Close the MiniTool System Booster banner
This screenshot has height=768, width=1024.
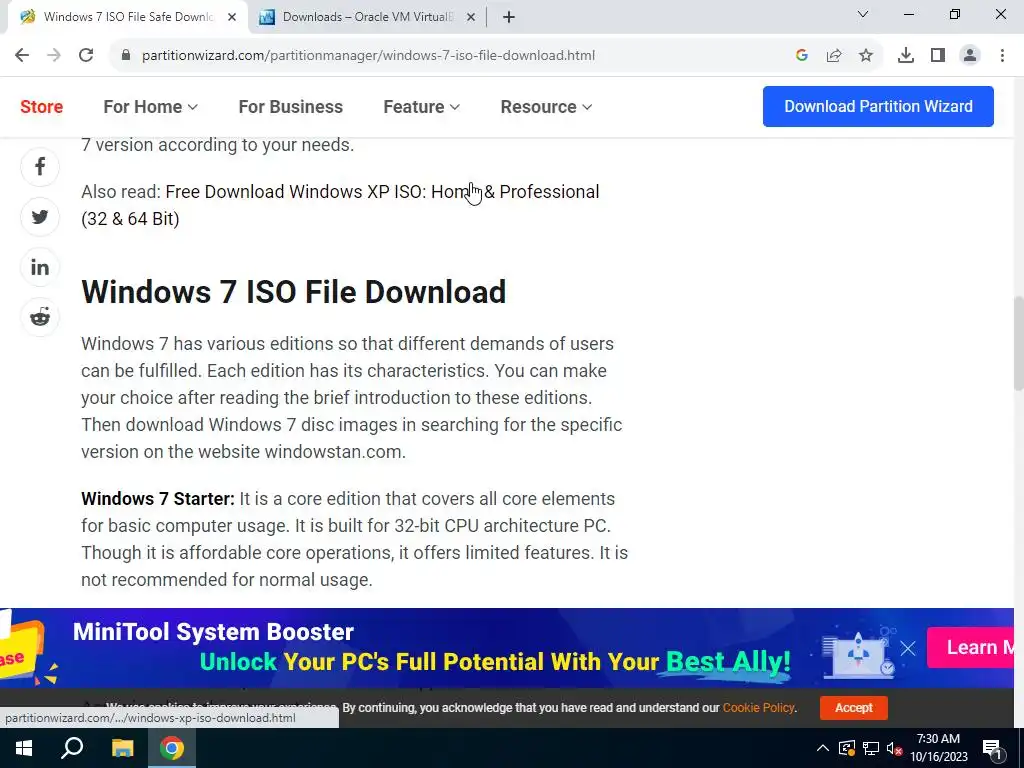908,648
